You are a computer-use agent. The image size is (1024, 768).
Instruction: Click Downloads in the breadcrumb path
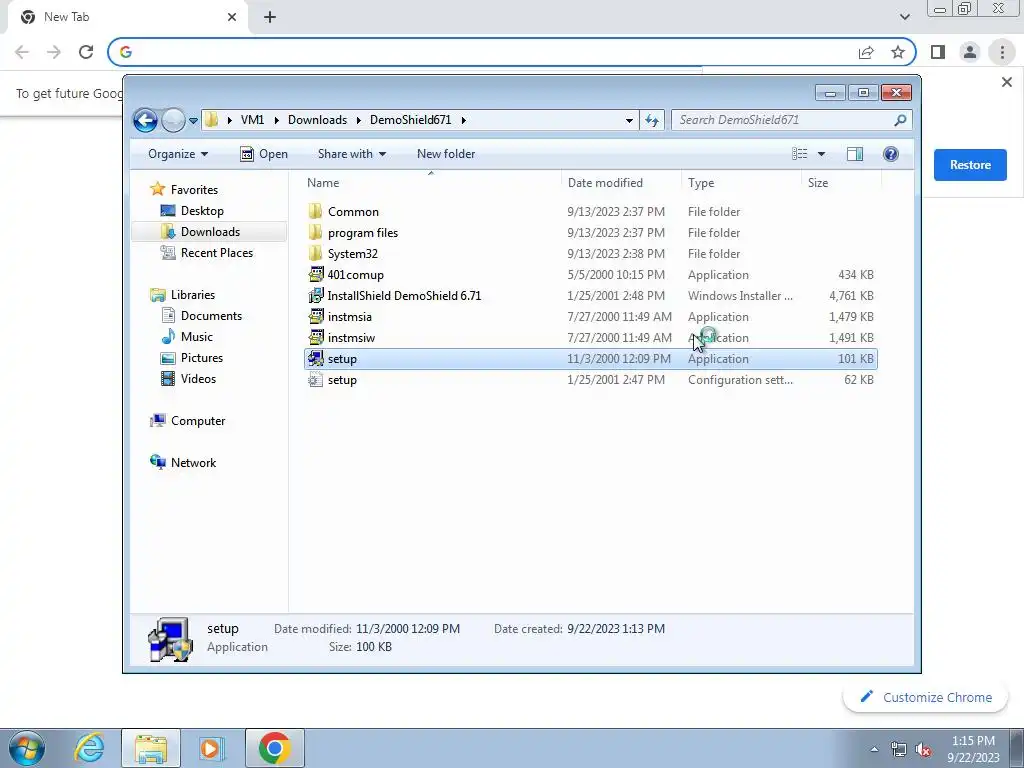[317, 120]
